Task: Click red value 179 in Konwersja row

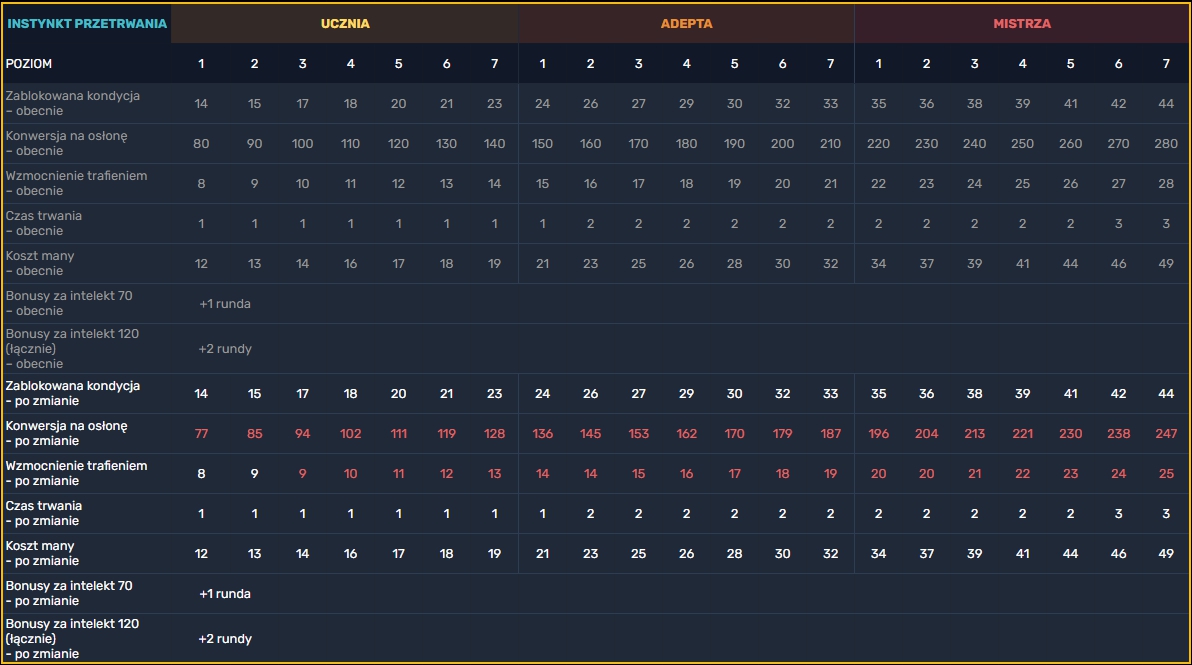Action: click(x=782, y=434)
